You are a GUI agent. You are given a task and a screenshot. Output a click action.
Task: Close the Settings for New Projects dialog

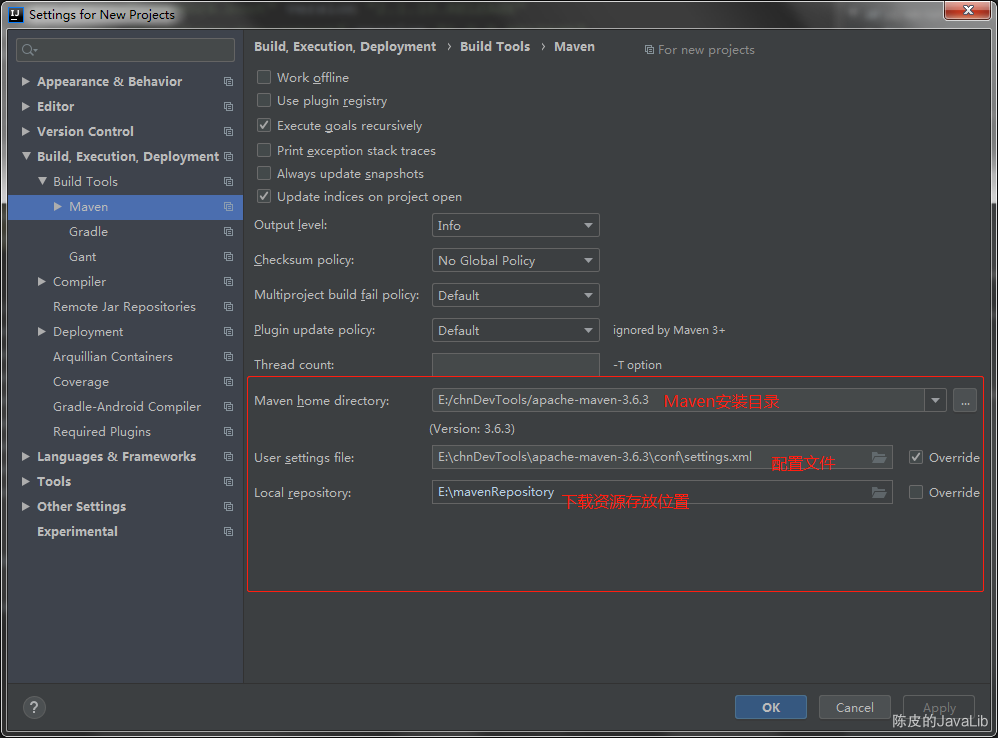[967, 10]
